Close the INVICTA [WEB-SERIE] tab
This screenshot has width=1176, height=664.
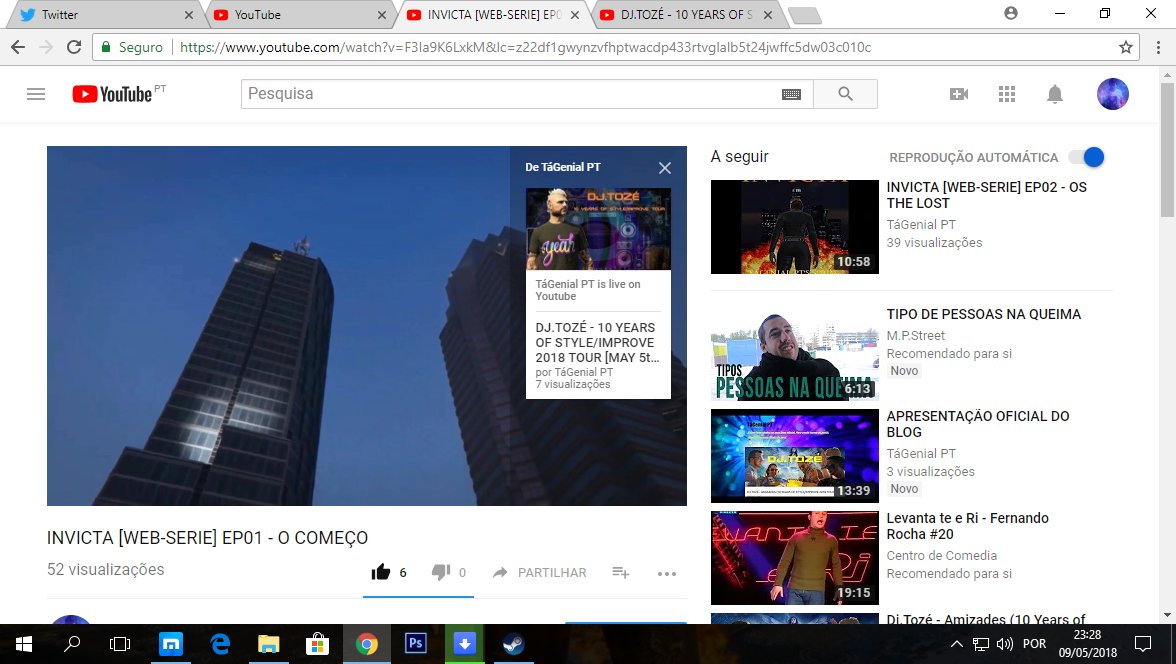(x=574, y=15)
